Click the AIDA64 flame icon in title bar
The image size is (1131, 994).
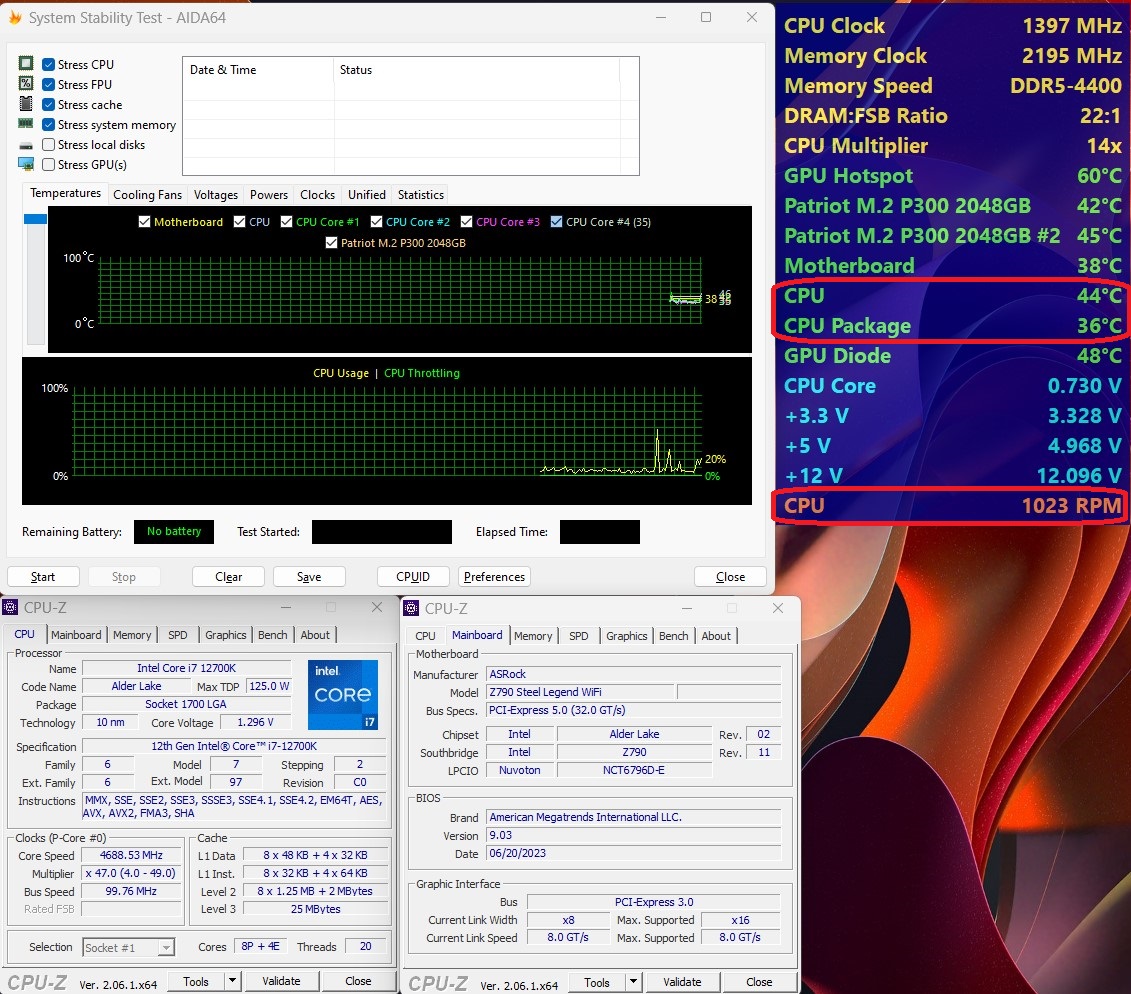(17, 18)
